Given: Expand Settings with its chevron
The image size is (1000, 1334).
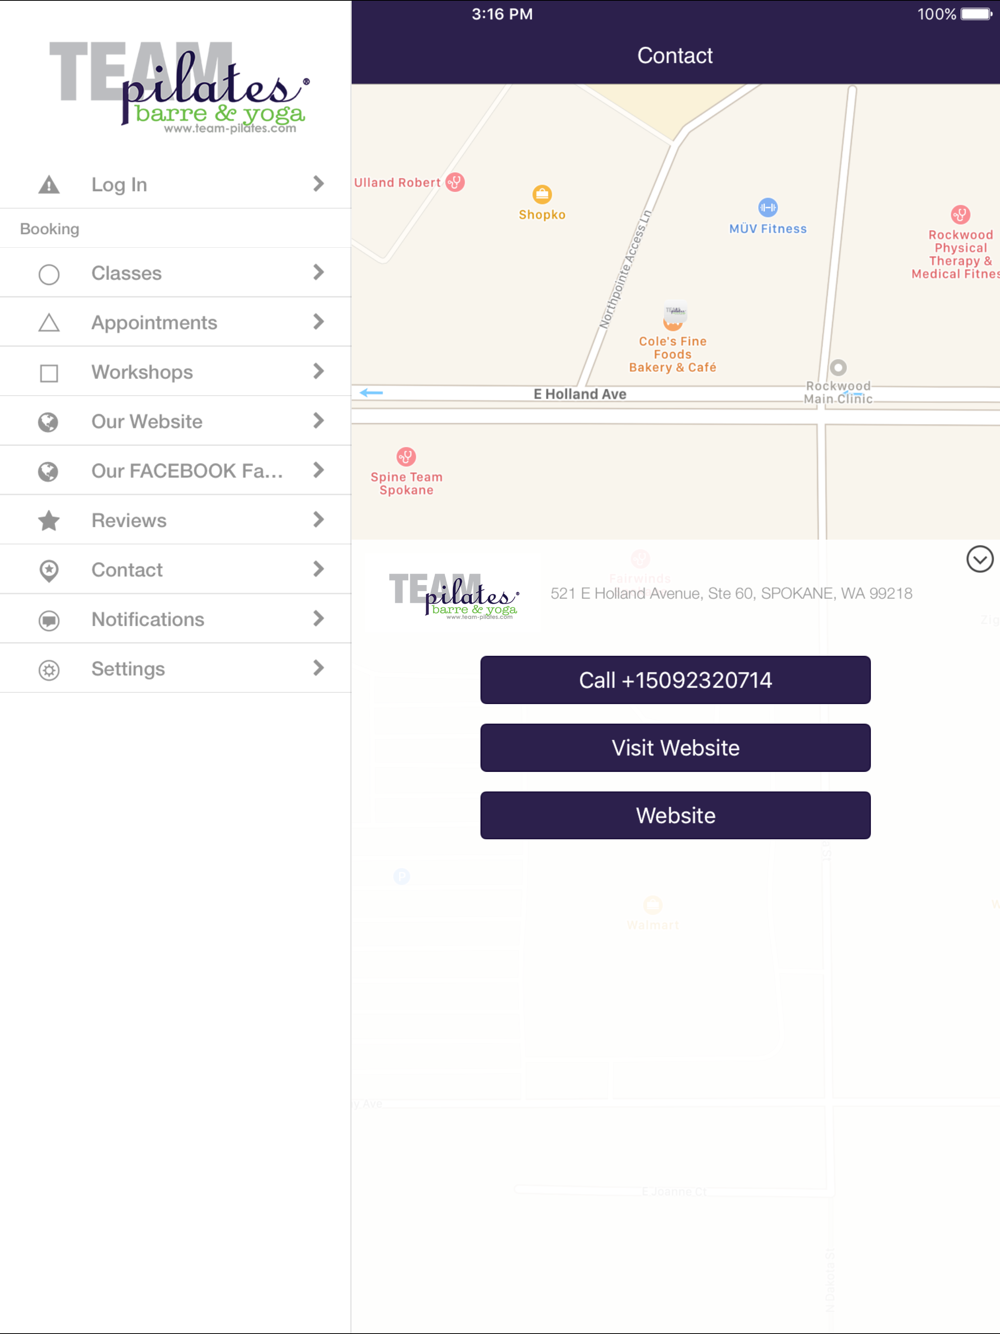Looking at the screenshot, I should (318, 668).
